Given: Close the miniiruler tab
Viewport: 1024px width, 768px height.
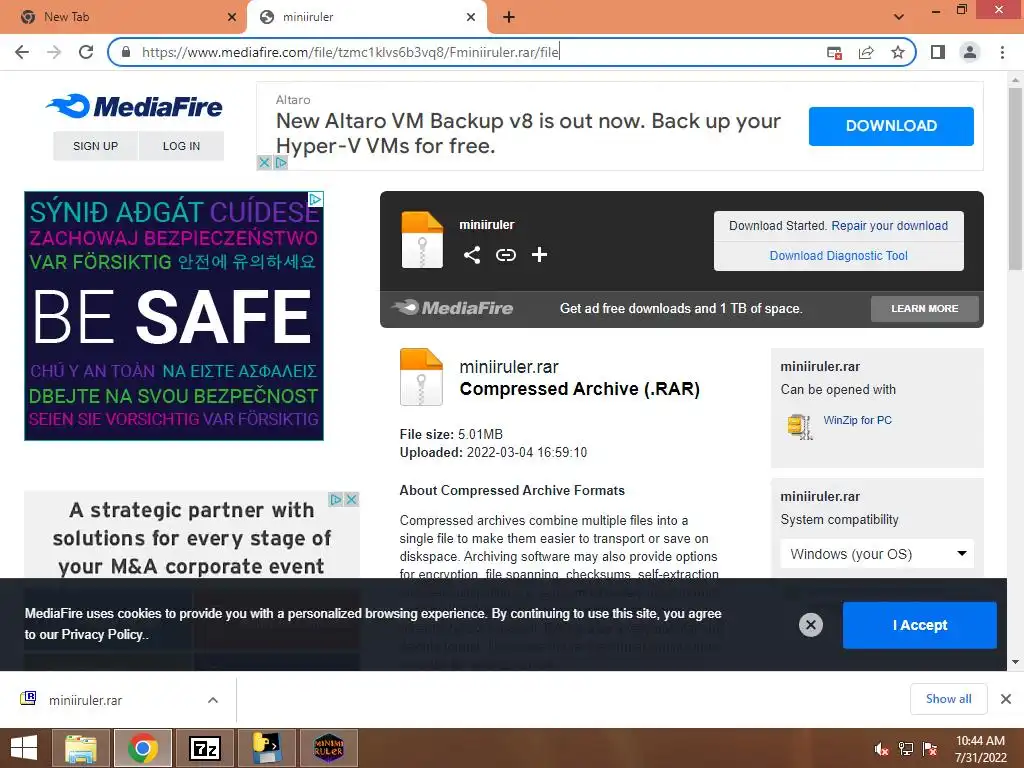Looking at the screenshot, I should point(471,17).
